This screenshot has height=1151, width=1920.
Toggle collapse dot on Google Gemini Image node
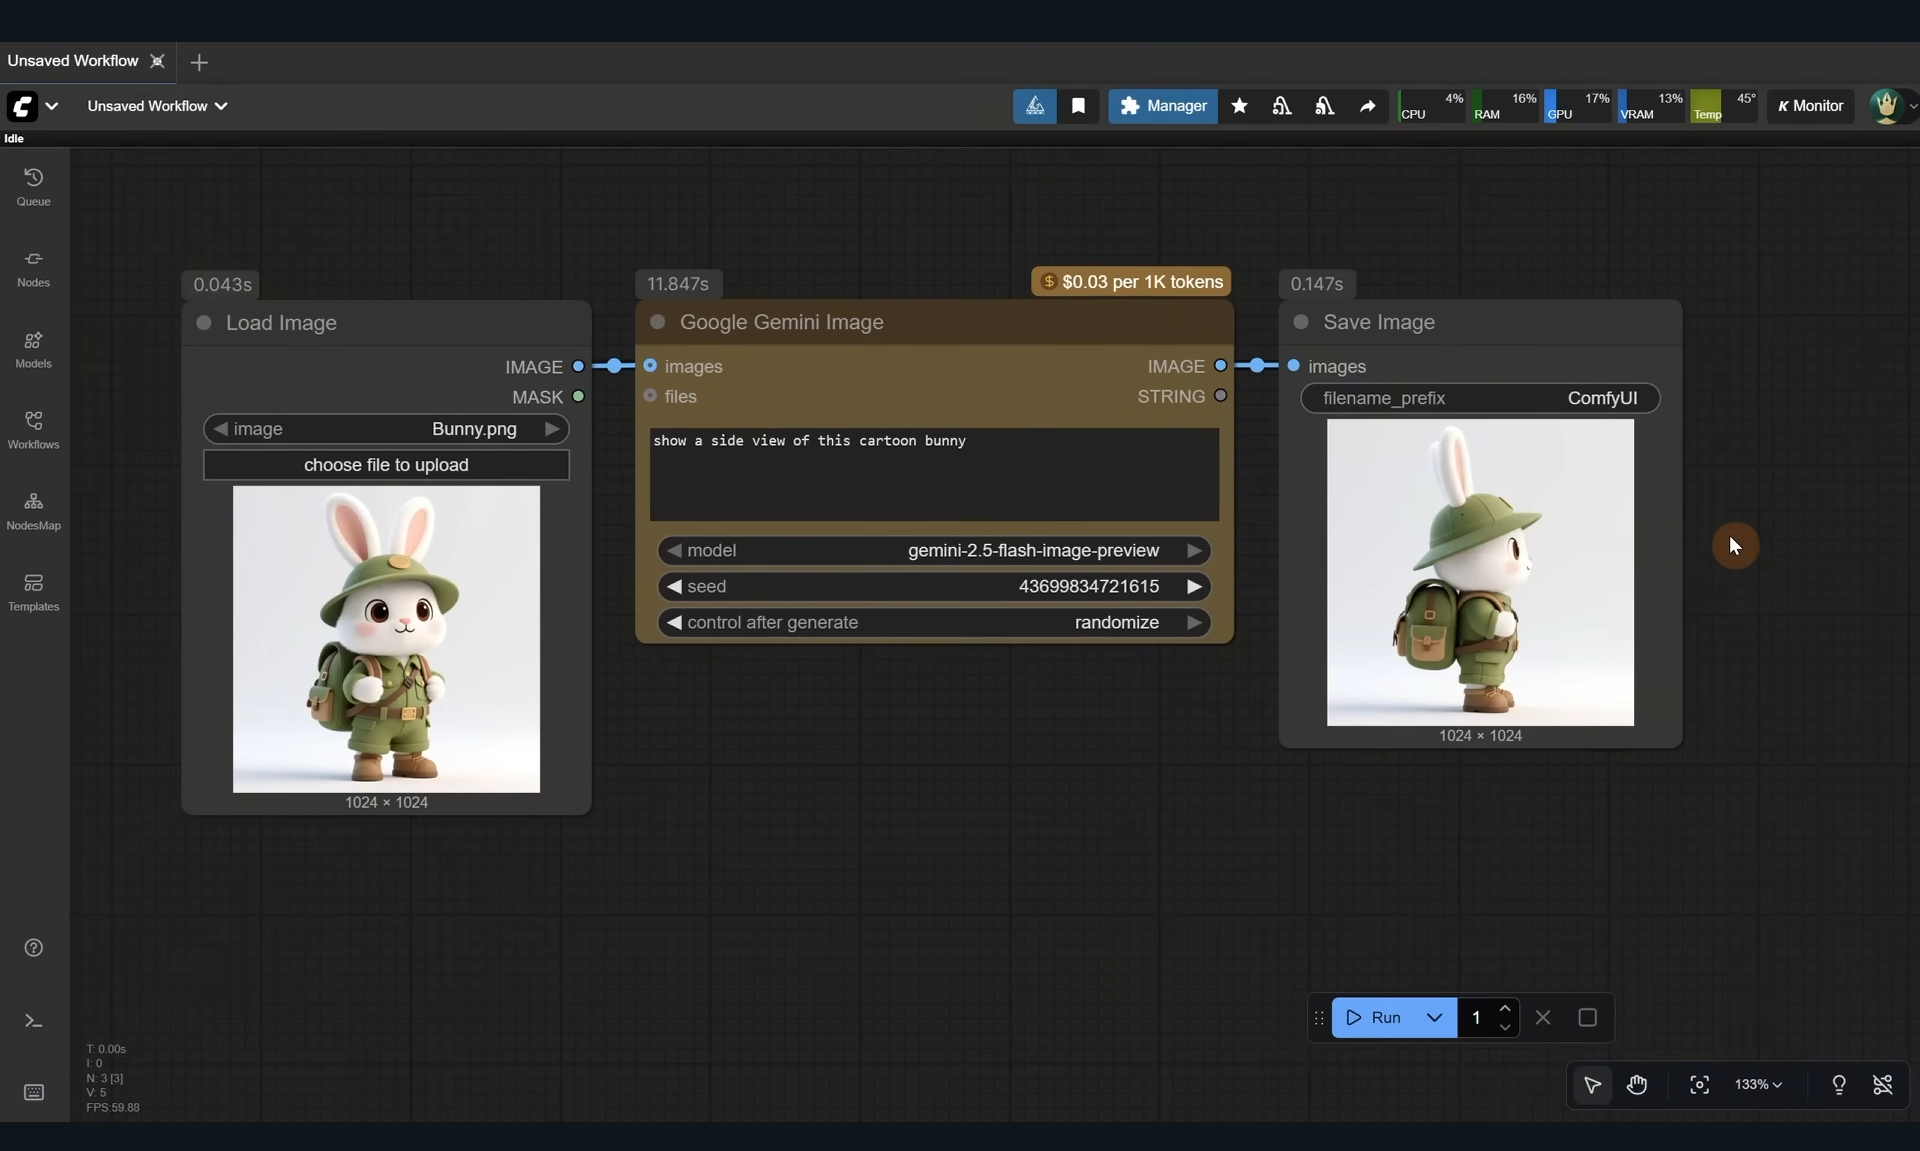tap(657, 322)
